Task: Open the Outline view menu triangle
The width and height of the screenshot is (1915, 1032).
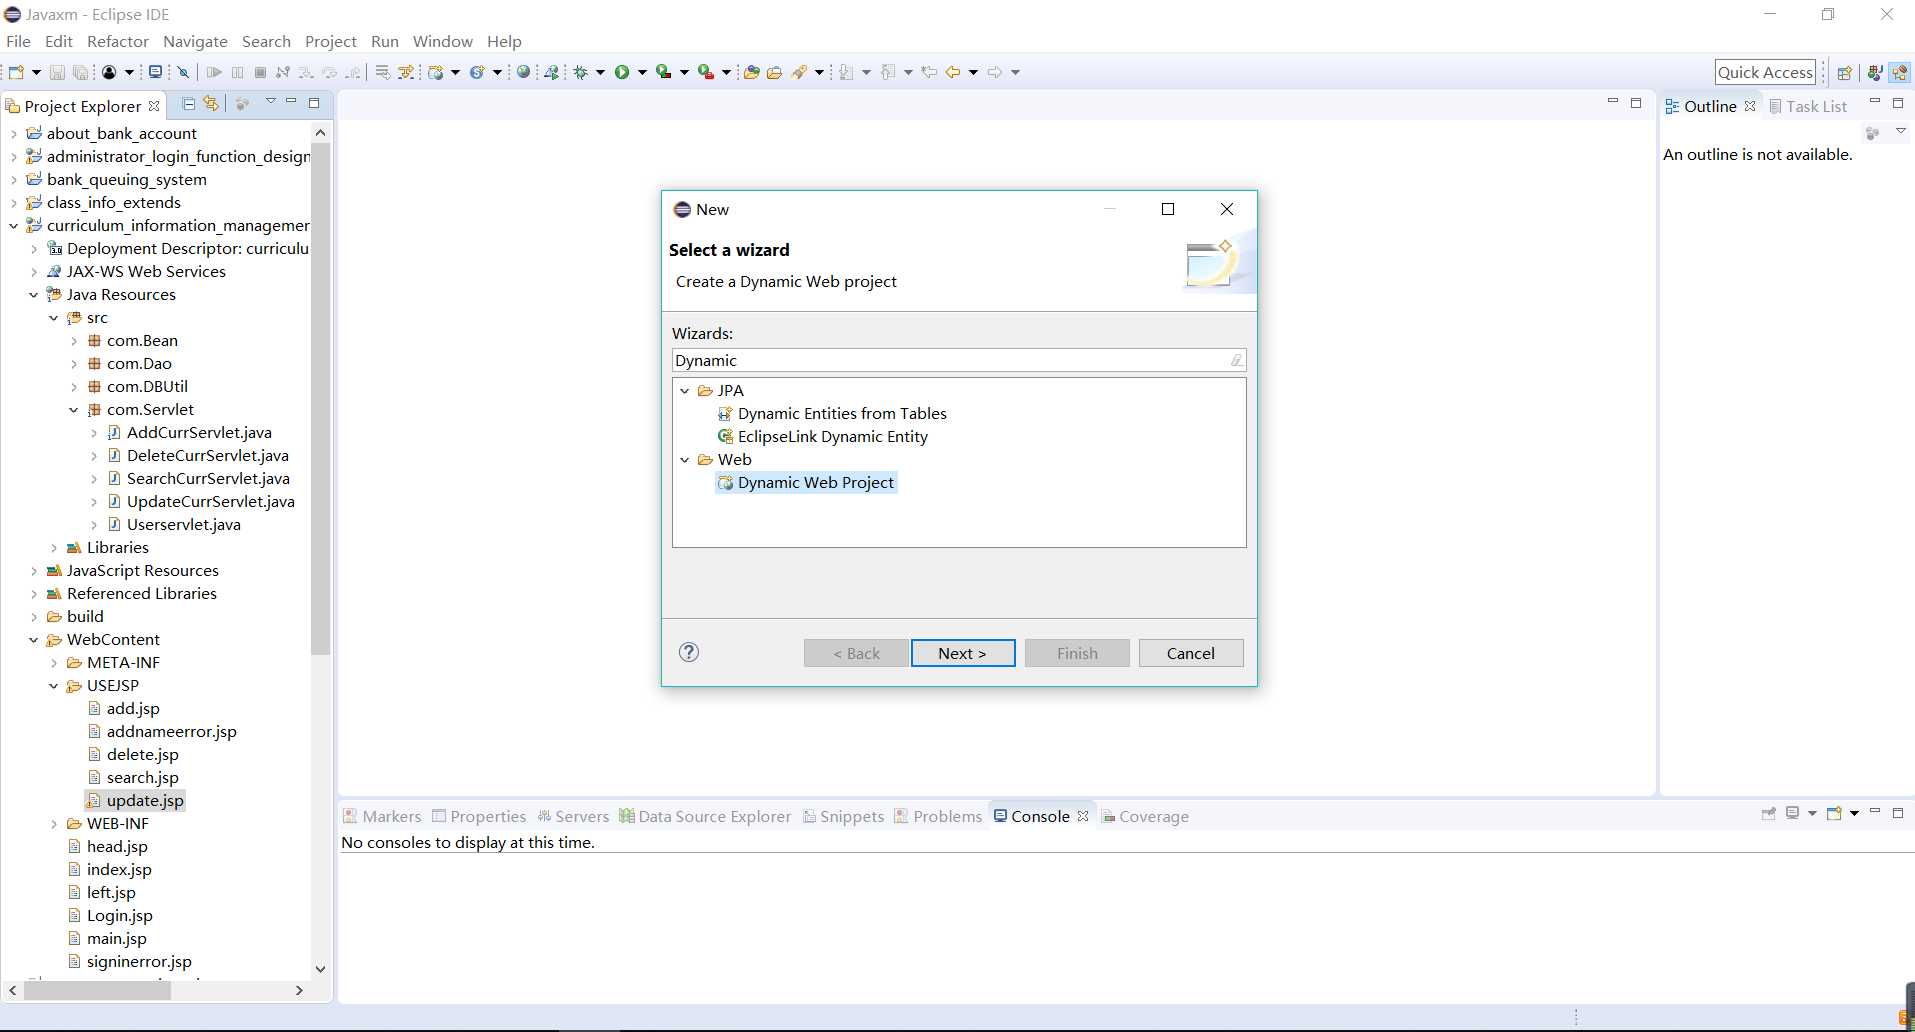Action: (1901, 131)
